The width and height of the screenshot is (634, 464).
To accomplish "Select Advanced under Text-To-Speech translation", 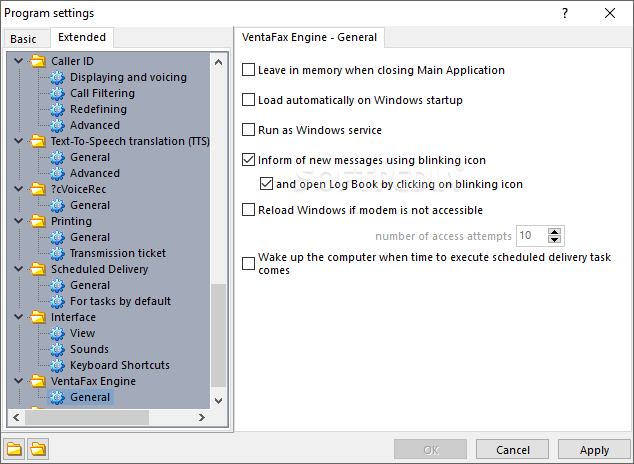I will coord(95,173).
